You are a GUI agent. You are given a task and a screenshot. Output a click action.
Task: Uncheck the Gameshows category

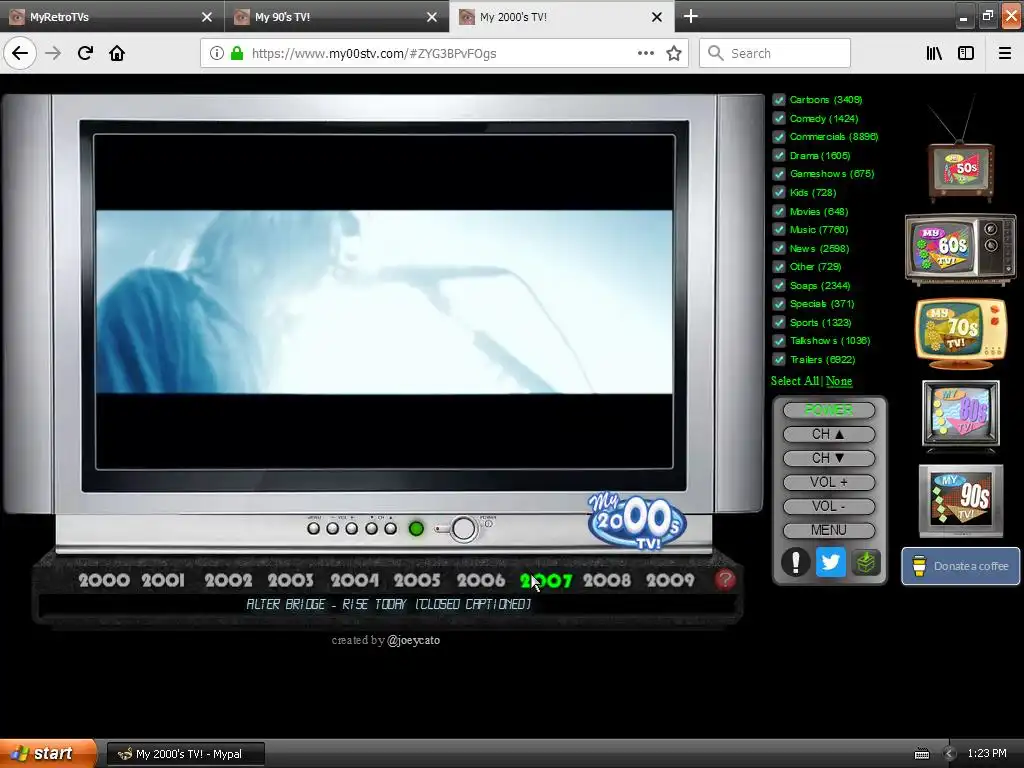pyautogui.click(x=778, y=174)
